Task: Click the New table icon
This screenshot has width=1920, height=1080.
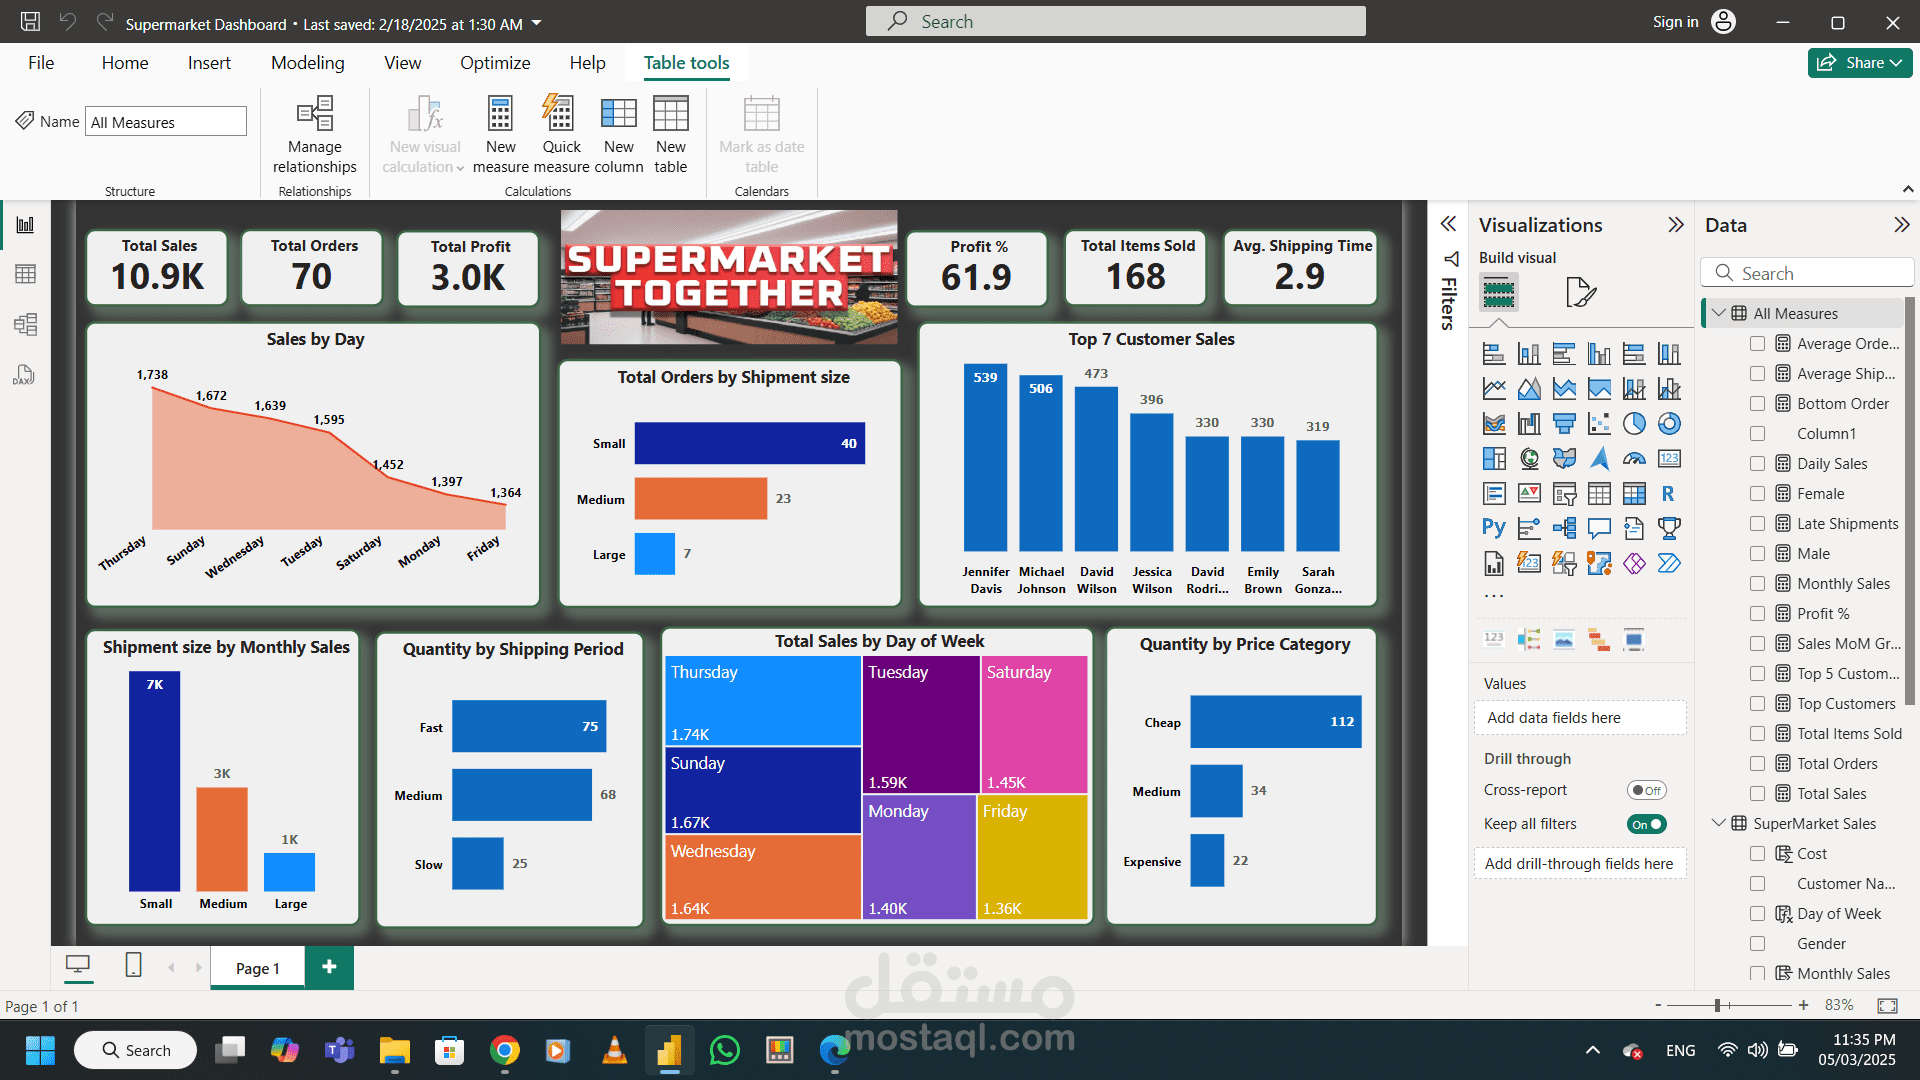Action: coord(670,115)
